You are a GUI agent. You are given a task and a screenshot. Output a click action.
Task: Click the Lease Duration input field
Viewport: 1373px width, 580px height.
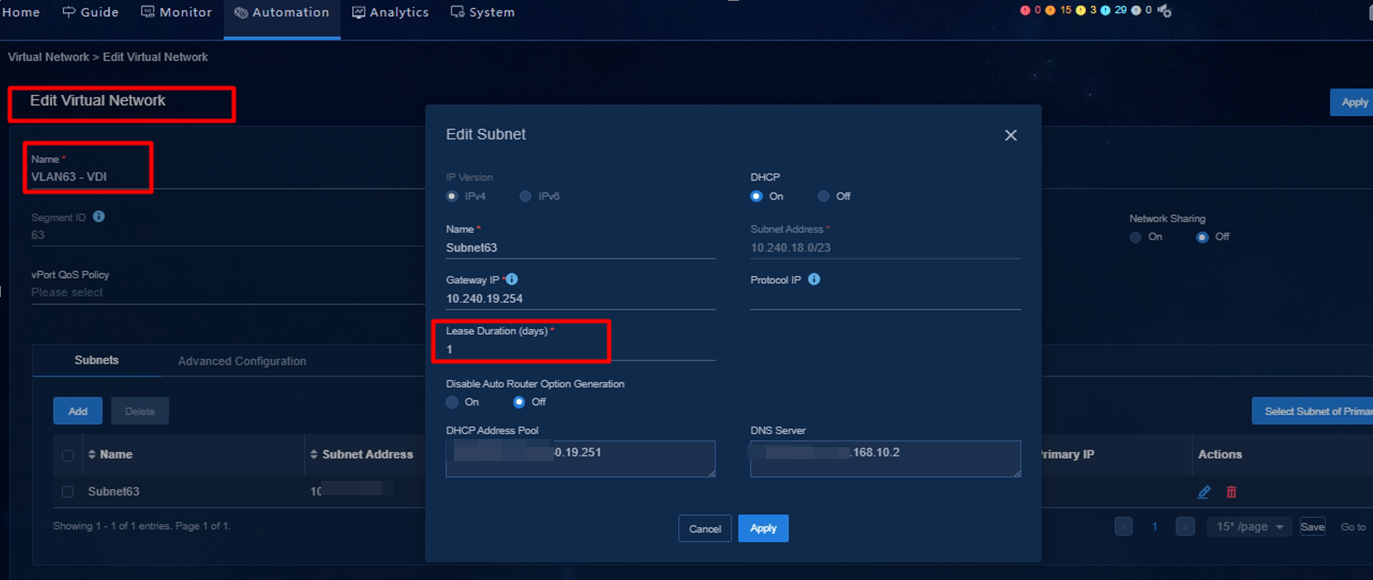coord(580,350)
